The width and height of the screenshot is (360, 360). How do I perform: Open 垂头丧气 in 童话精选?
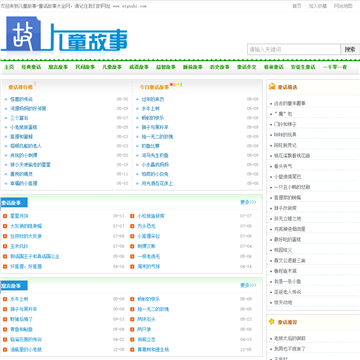(283, 166)
